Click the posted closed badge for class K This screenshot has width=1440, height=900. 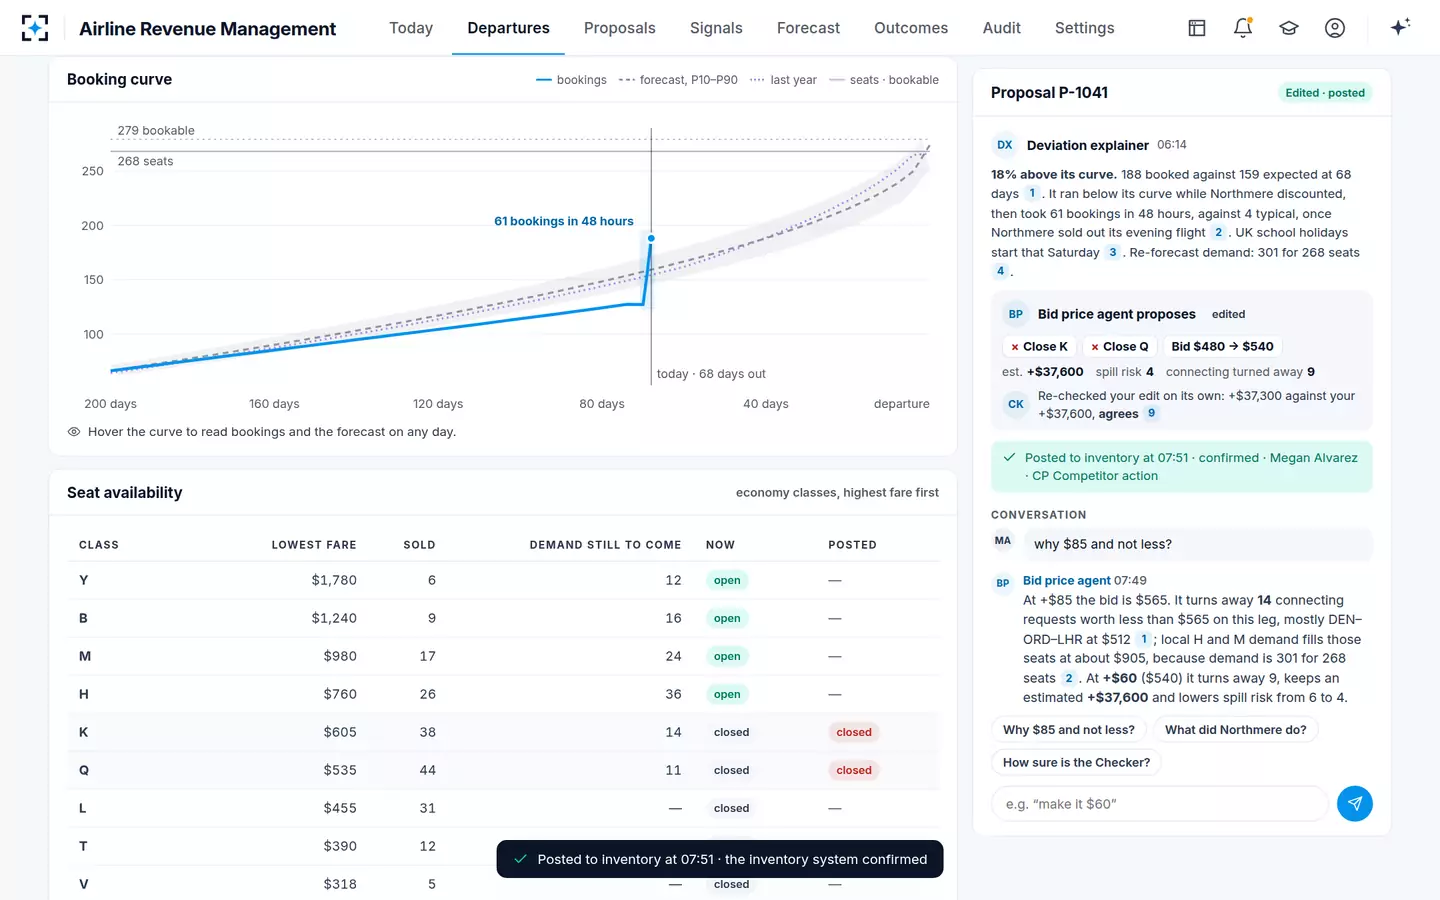(x=854, y=732)
